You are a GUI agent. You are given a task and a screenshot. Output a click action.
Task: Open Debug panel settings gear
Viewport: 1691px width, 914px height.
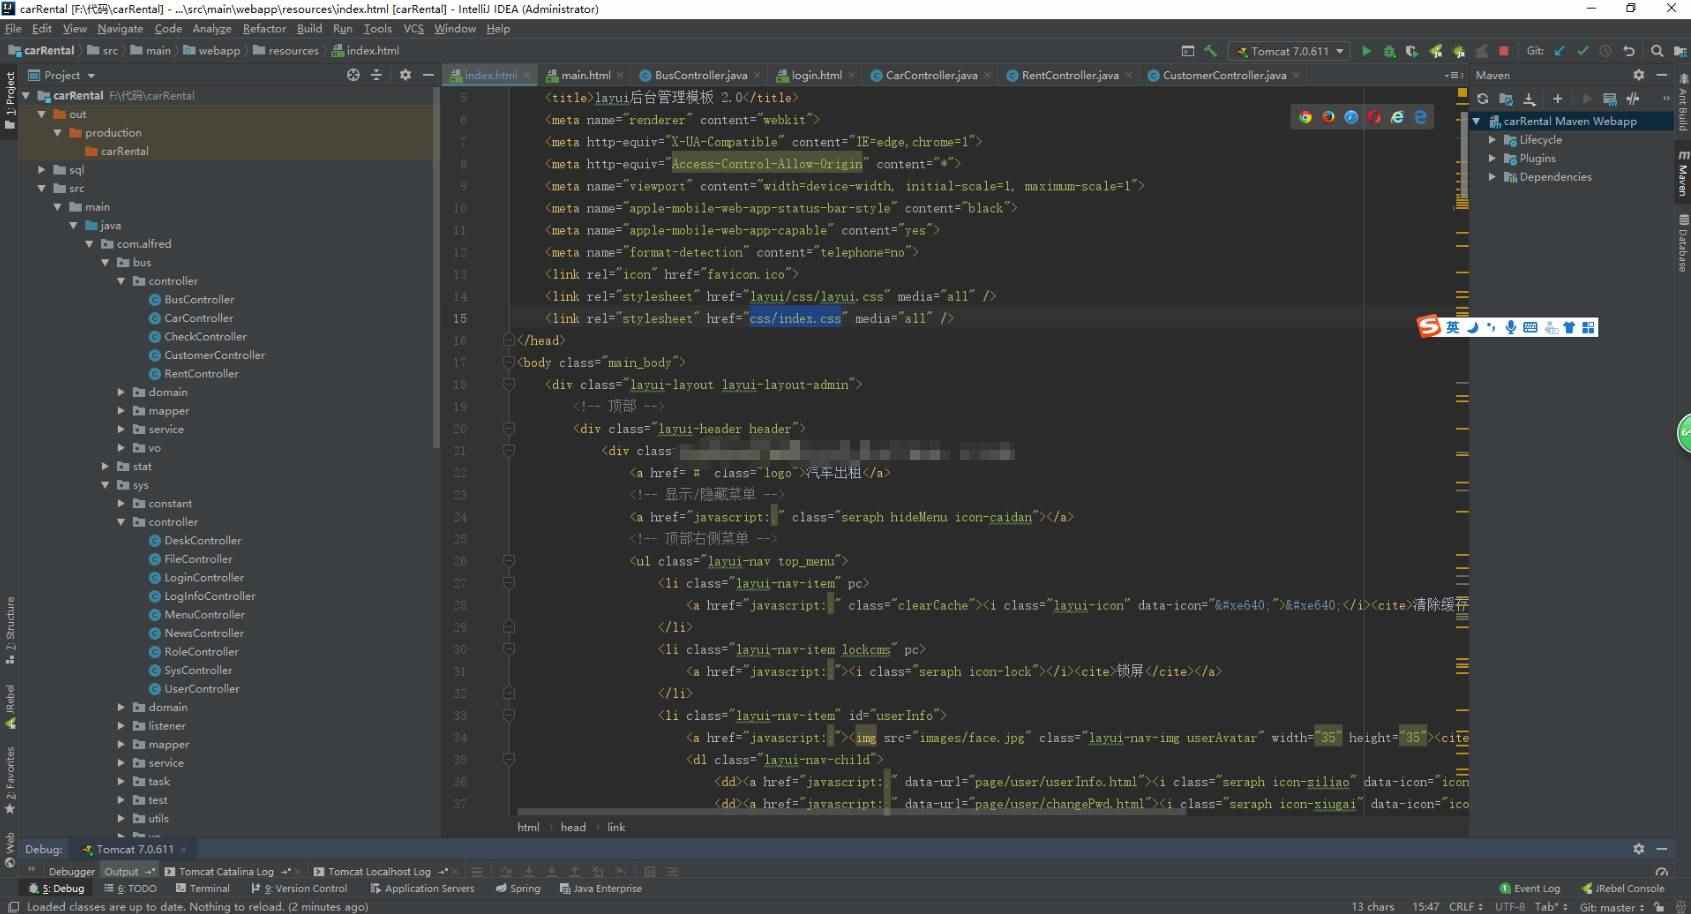pyautogui.click(x=1638, y=849)
